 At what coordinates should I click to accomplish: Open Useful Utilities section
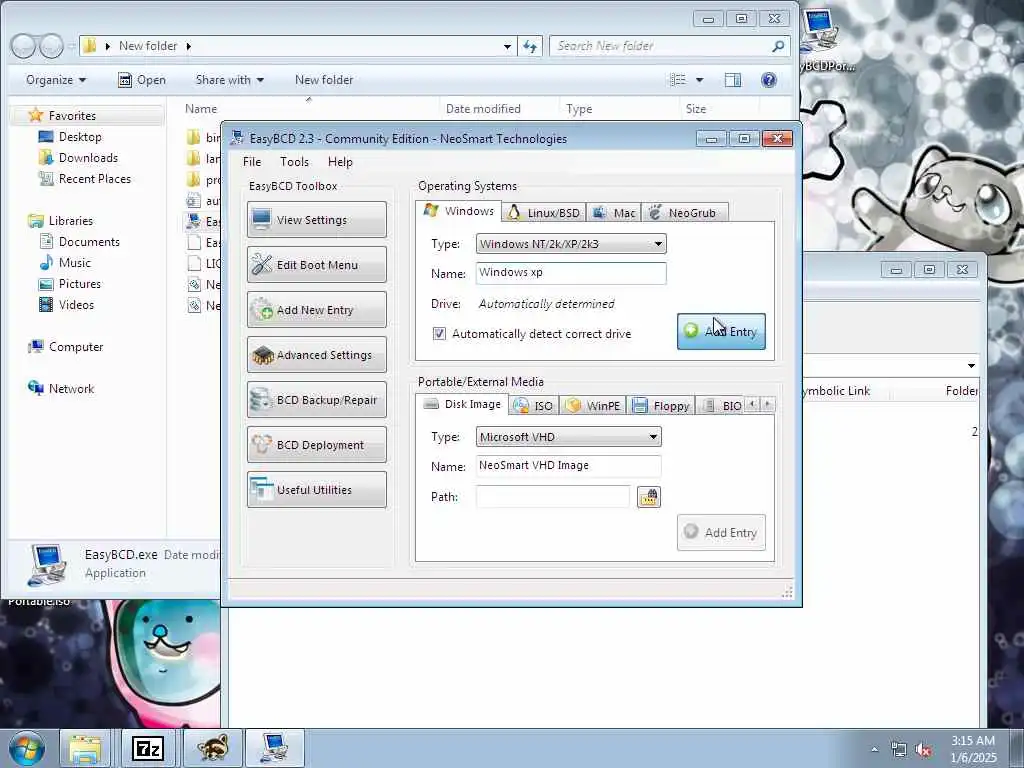pyautogui.click(x=317, y=490)
